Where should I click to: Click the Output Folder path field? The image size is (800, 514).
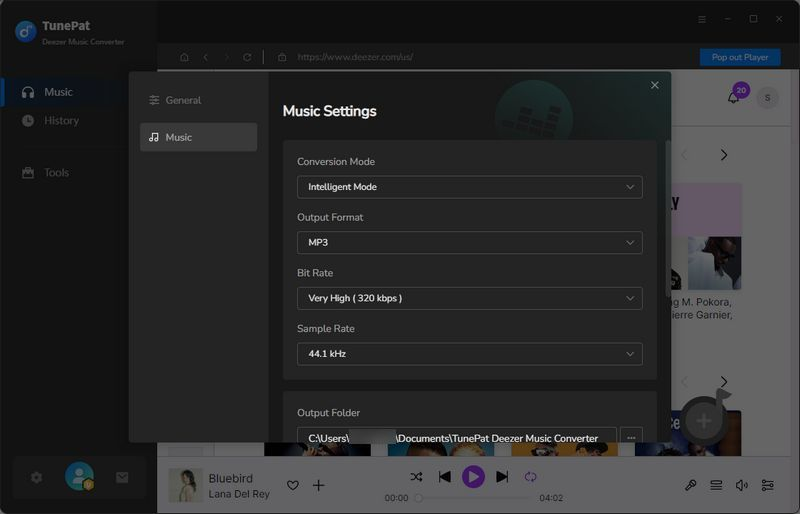(x=457, y=436)
